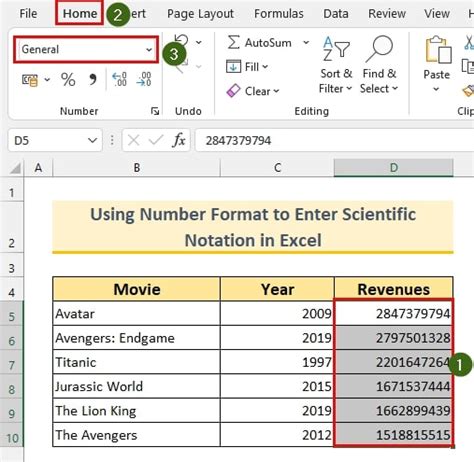Viewport: 474px width, 462px height.
Task: Select the Avatar cell
Action: click(x=136, y=314)
